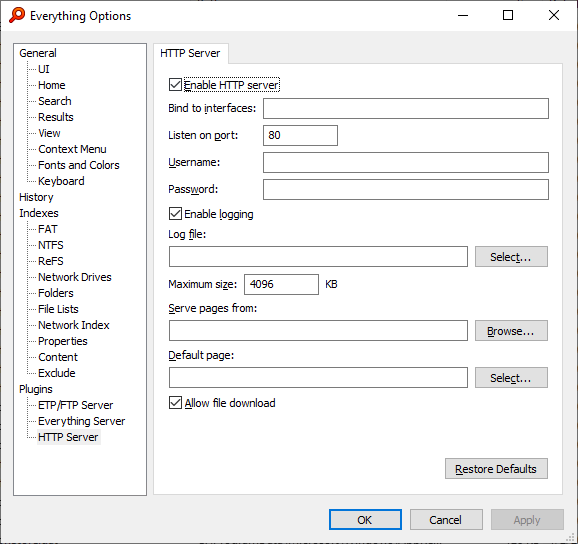Click into the Password input field

[x=405, y=189]
